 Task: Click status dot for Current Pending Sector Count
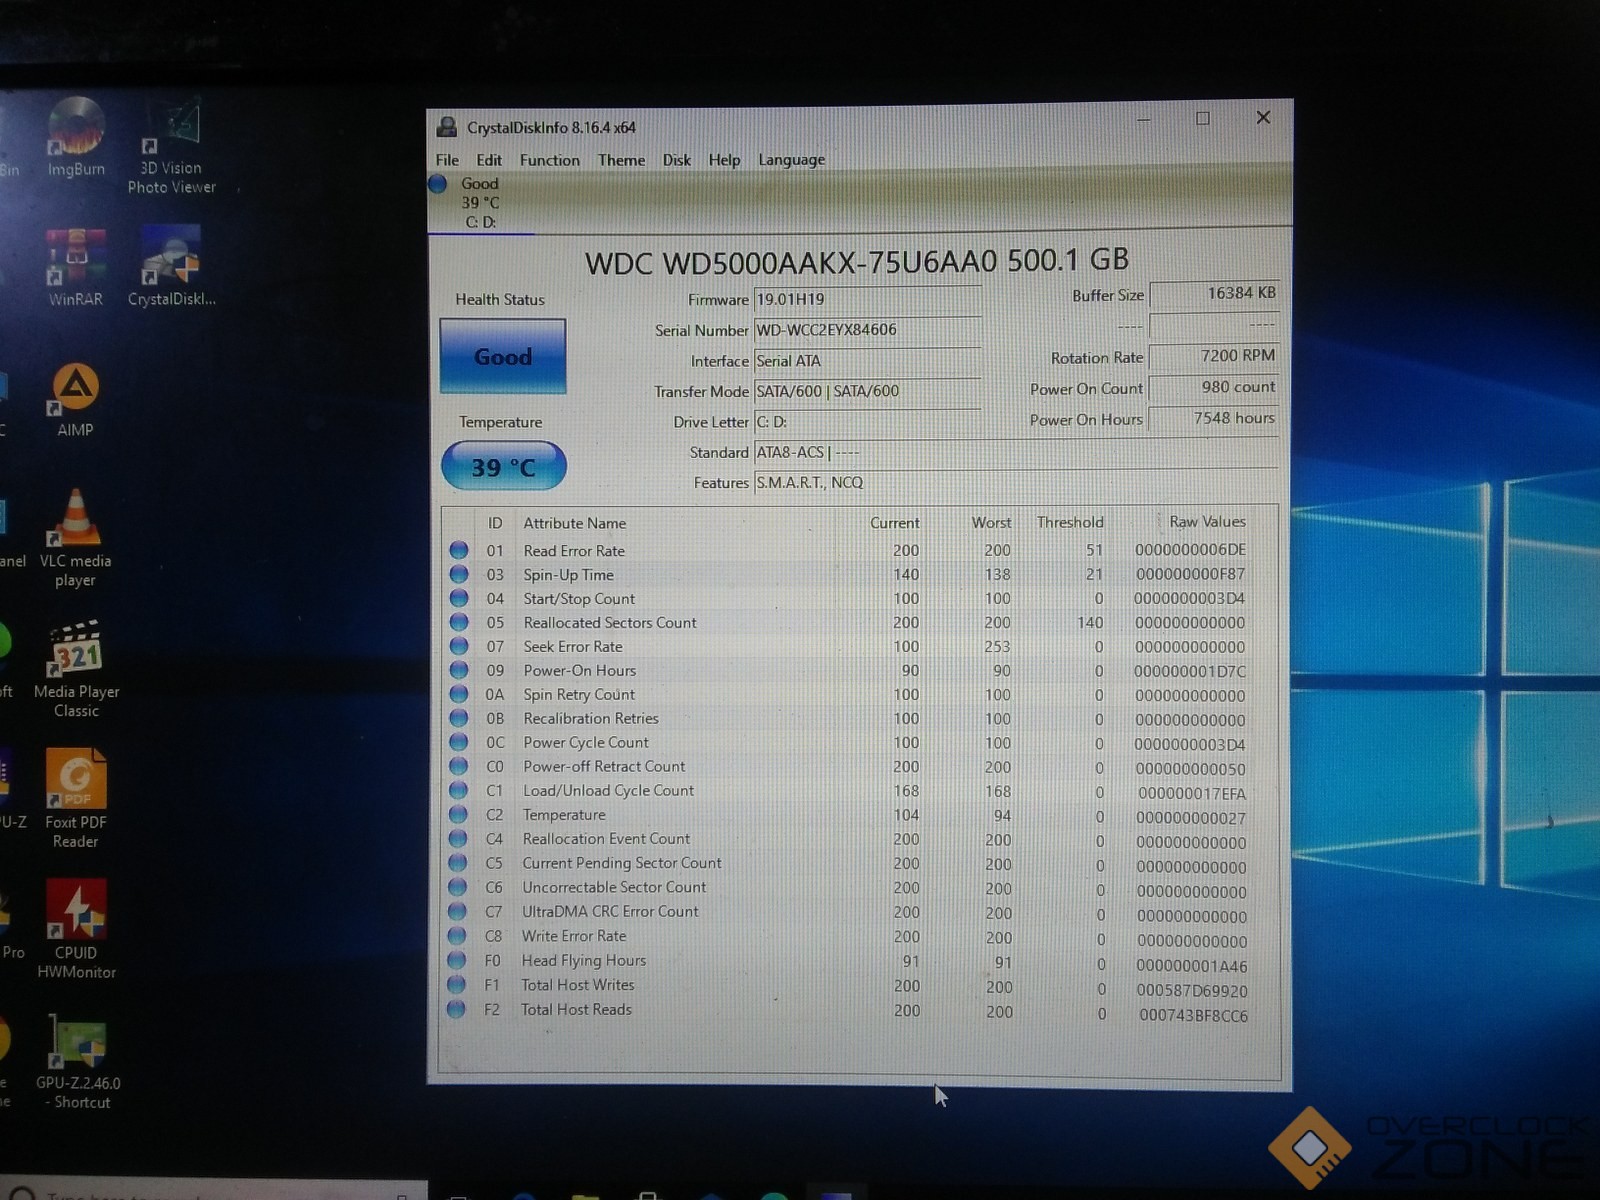(458, 862)
